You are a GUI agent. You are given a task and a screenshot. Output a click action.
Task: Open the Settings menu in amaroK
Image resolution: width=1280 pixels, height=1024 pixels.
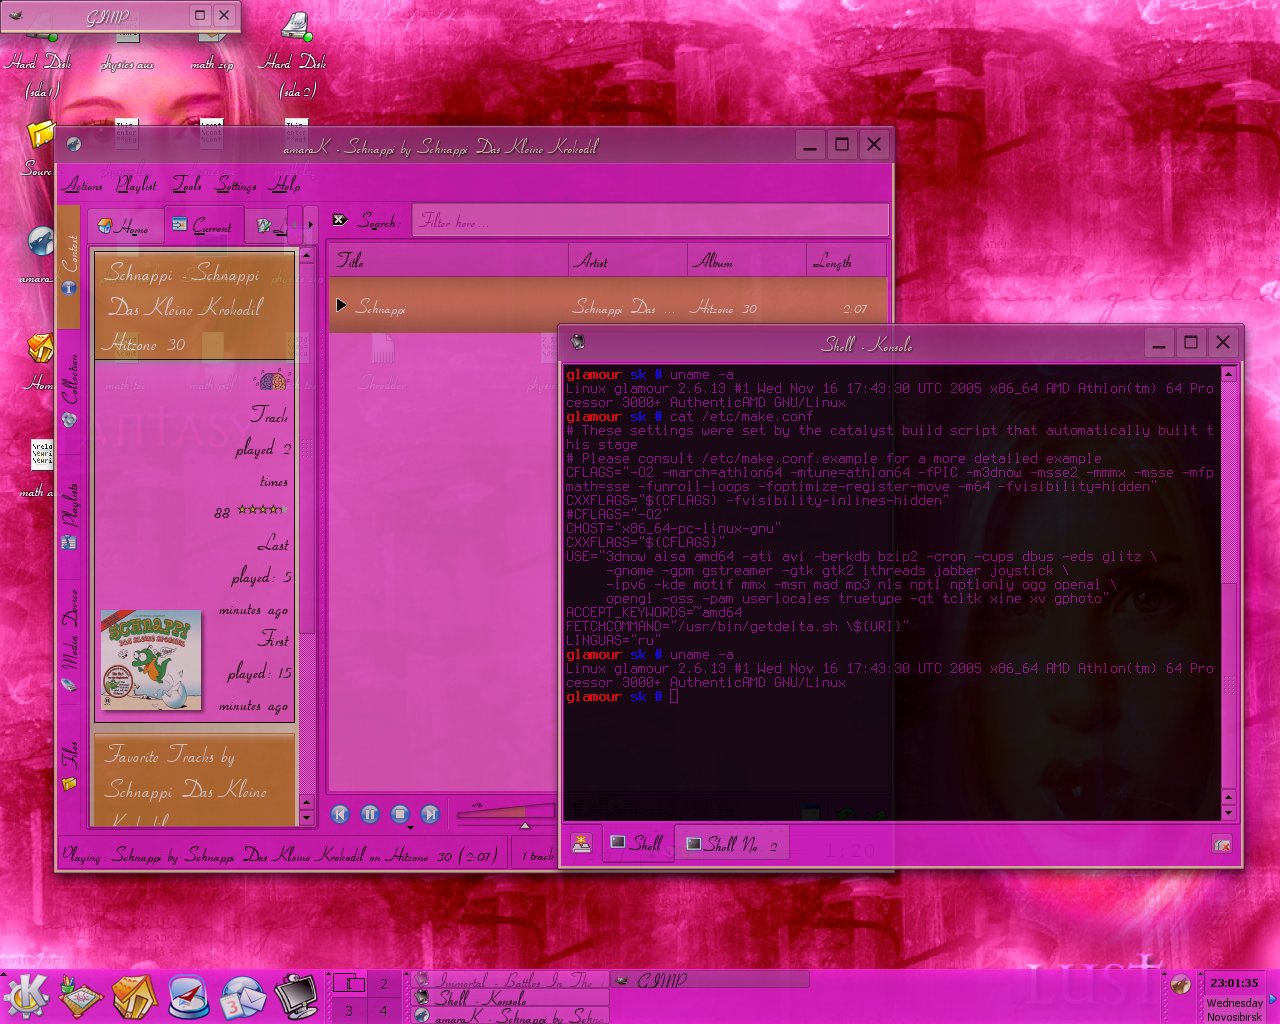pos(237,185)
